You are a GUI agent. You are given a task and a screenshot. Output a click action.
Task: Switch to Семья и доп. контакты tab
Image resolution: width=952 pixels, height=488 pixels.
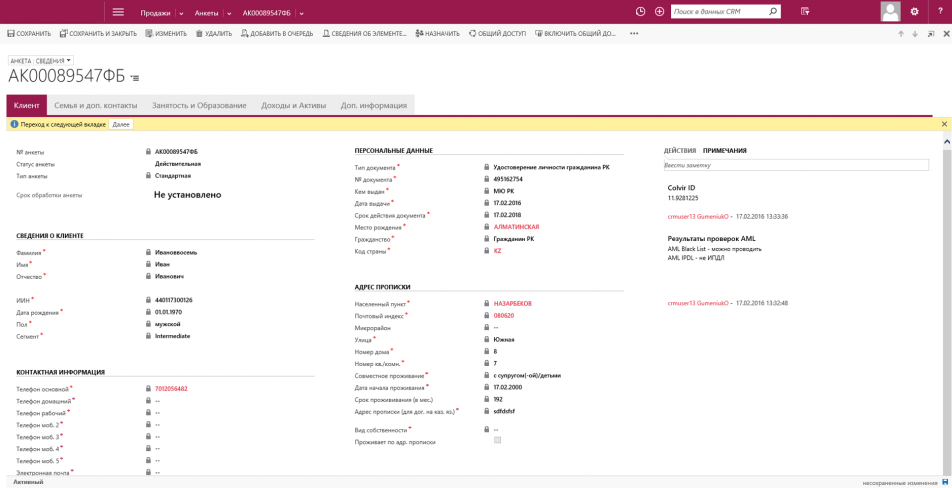(x=96, y=105)
